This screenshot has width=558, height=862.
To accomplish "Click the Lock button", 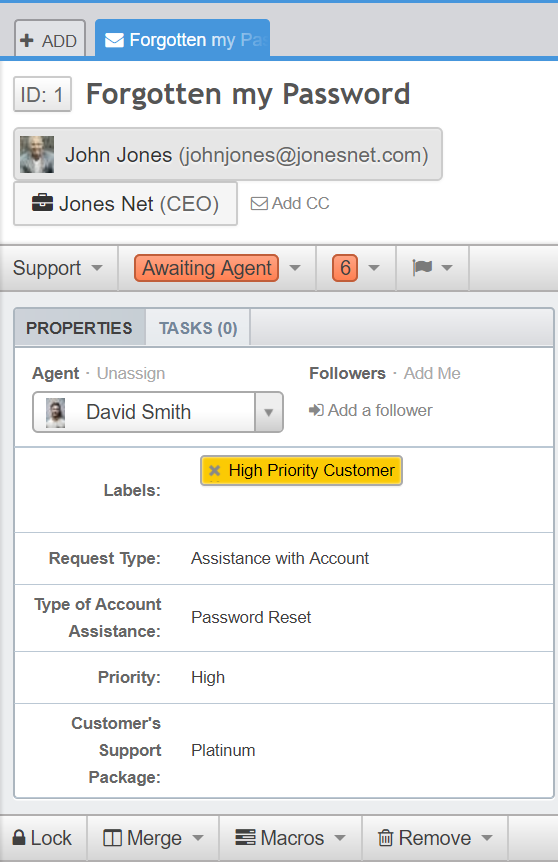I will pyautogui.click(x=43, y=838).
